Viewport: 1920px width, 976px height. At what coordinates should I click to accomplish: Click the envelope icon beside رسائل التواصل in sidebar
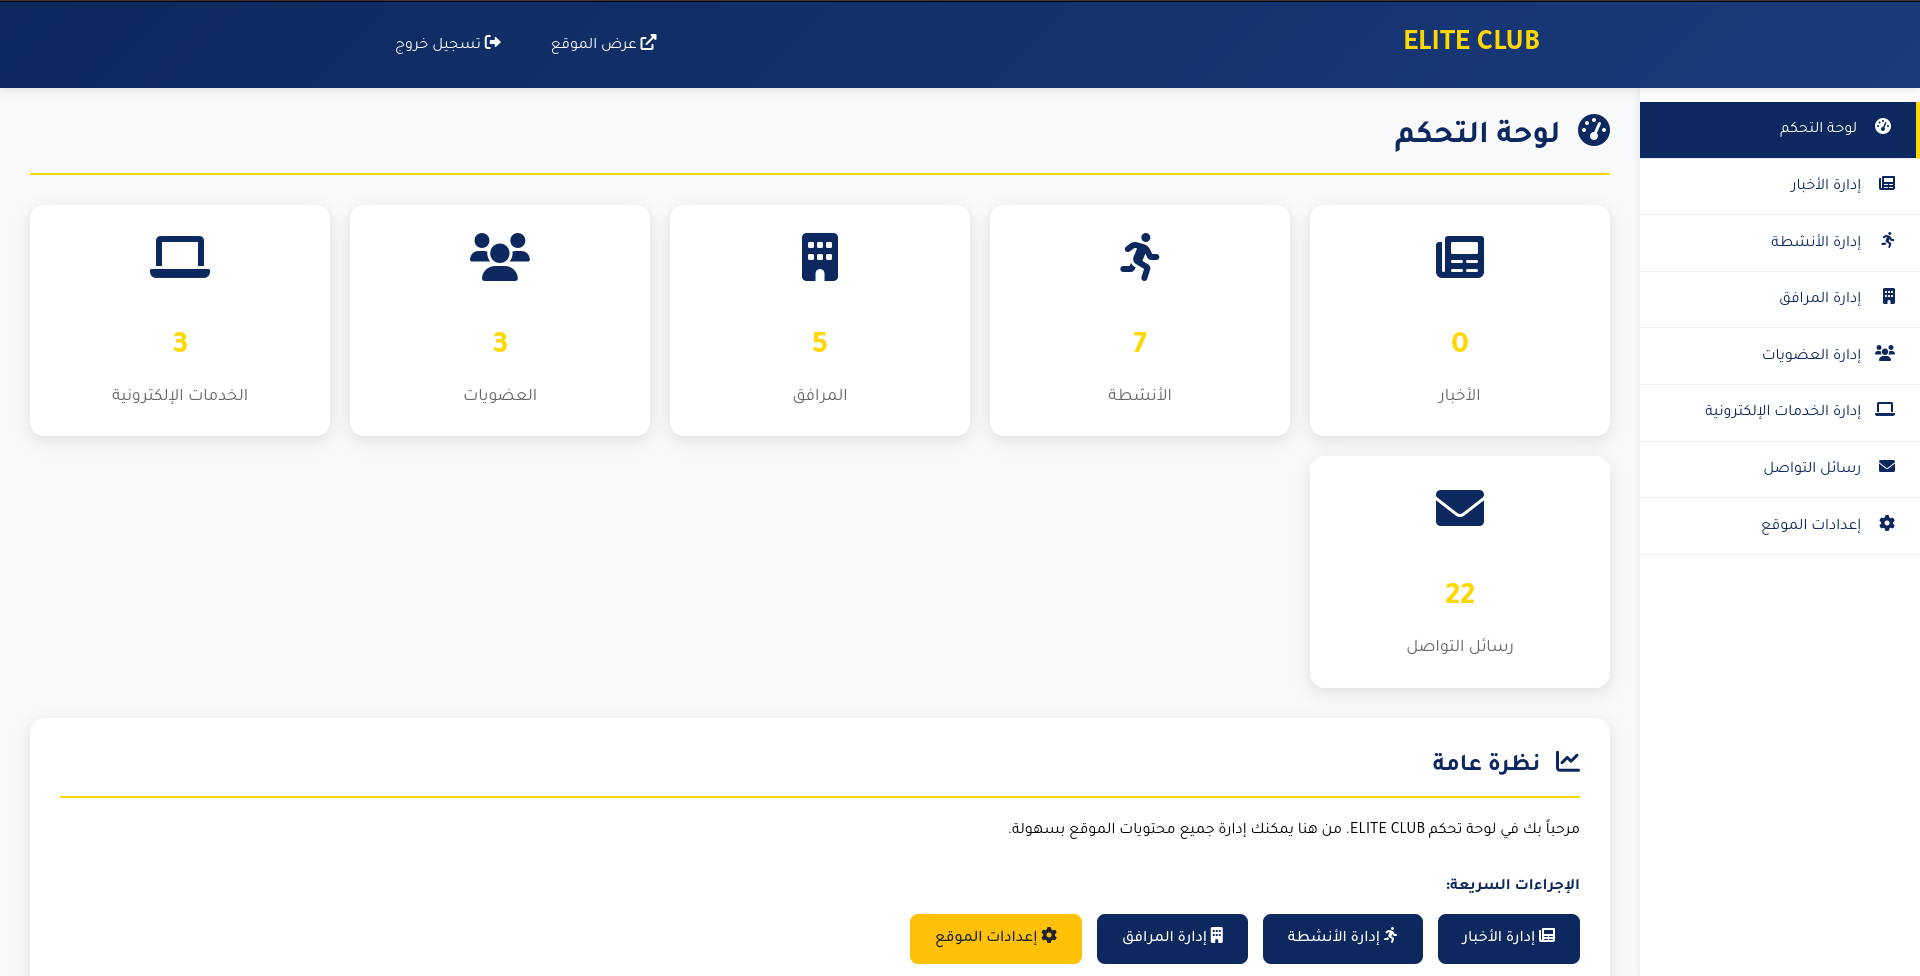(1887, 466)
